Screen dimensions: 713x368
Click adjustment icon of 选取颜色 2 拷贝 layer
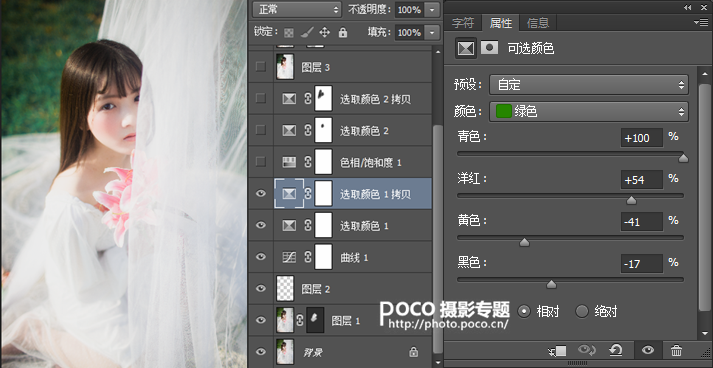[x=289, y=99]
